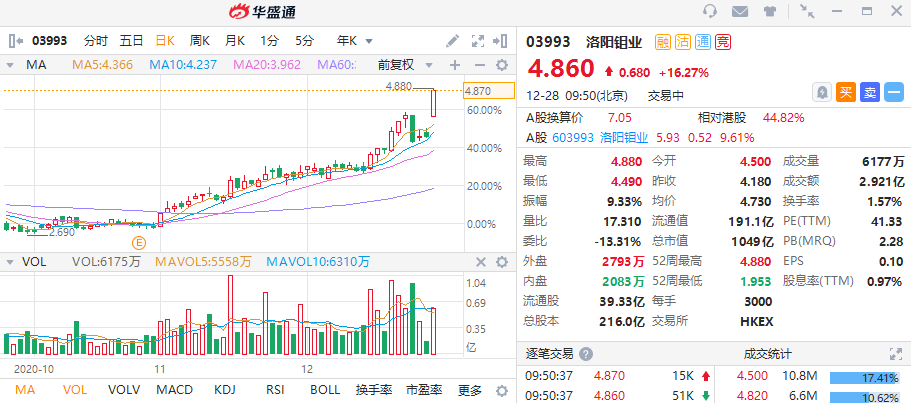The image size is (911, 403).
Task: Click the blue minus remove-watchlist button
Action: tap(894, 92)
